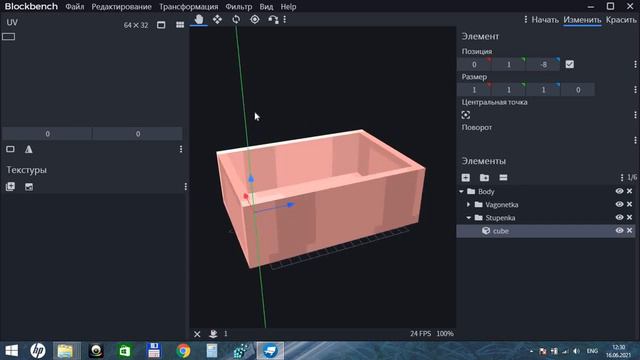This screenshot has height=360, width=640.
Task: Click the UV maximize rectangle icon
Action: click(x=10, y=149)
